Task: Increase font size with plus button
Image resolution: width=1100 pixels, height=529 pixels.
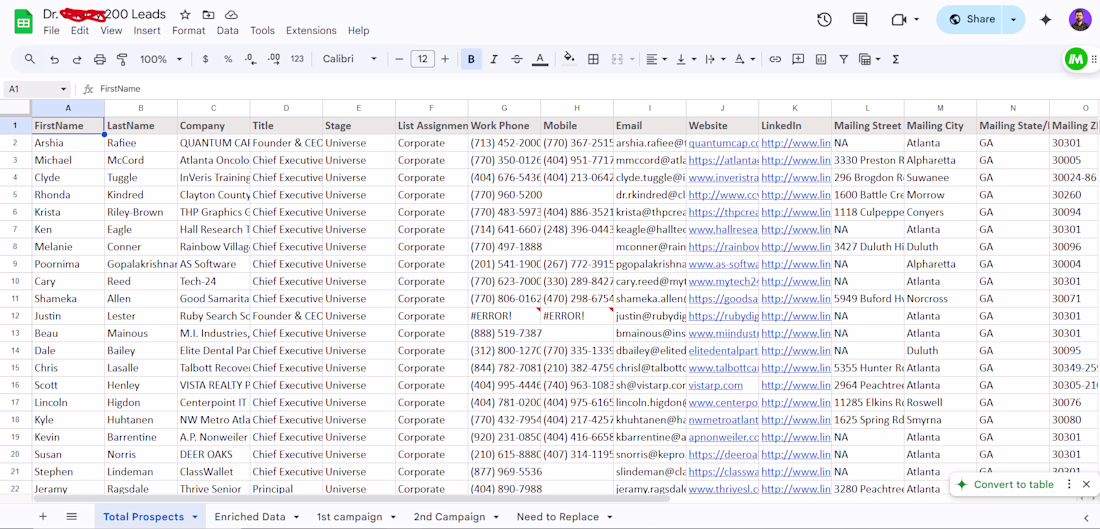Action: point(445,60)
